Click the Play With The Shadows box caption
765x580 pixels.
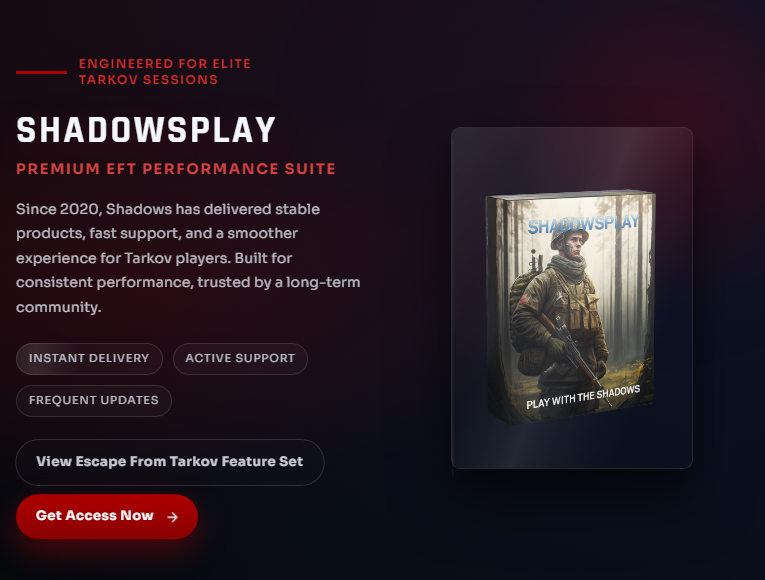click(x=583, y=397)
